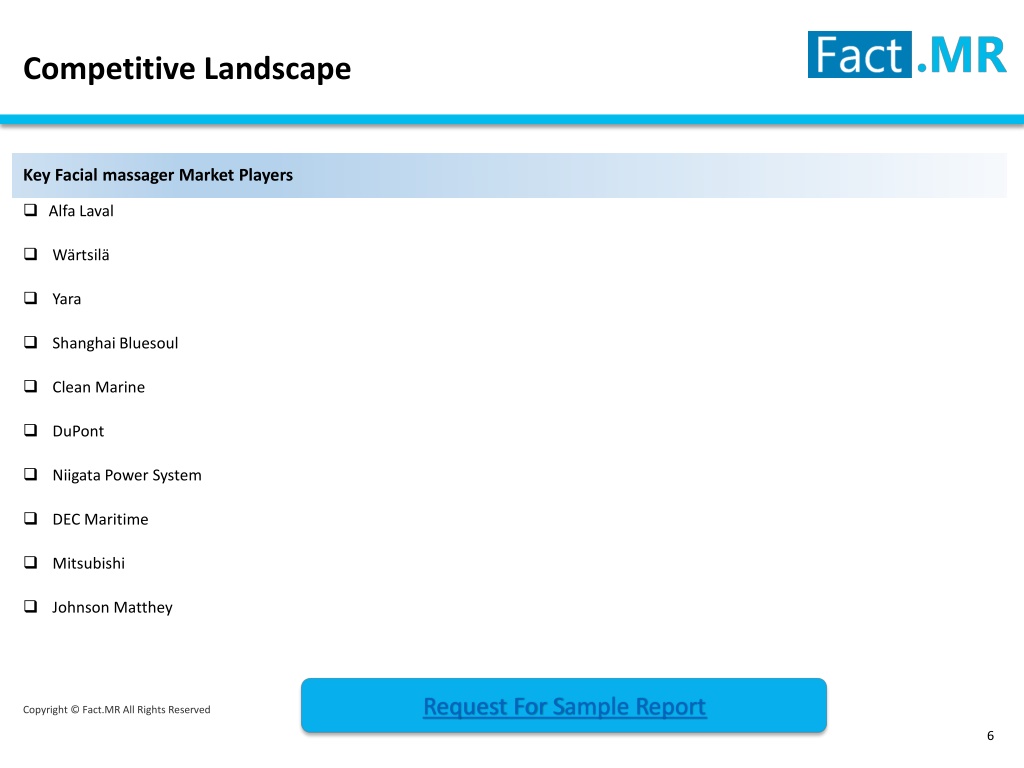Check the box next to Alfa Laval
This screenshot has width=1024, height=768.
(x=31, y=210)
